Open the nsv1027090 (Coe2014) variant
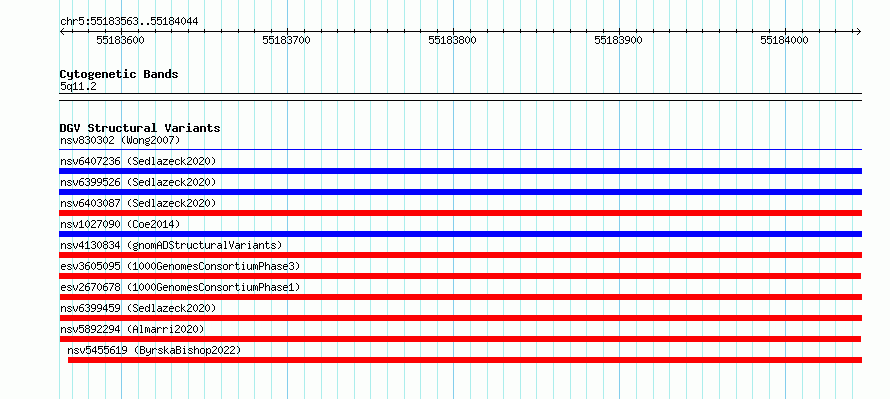The width and height of the screenshot is (890, 399). pos(120,224)
